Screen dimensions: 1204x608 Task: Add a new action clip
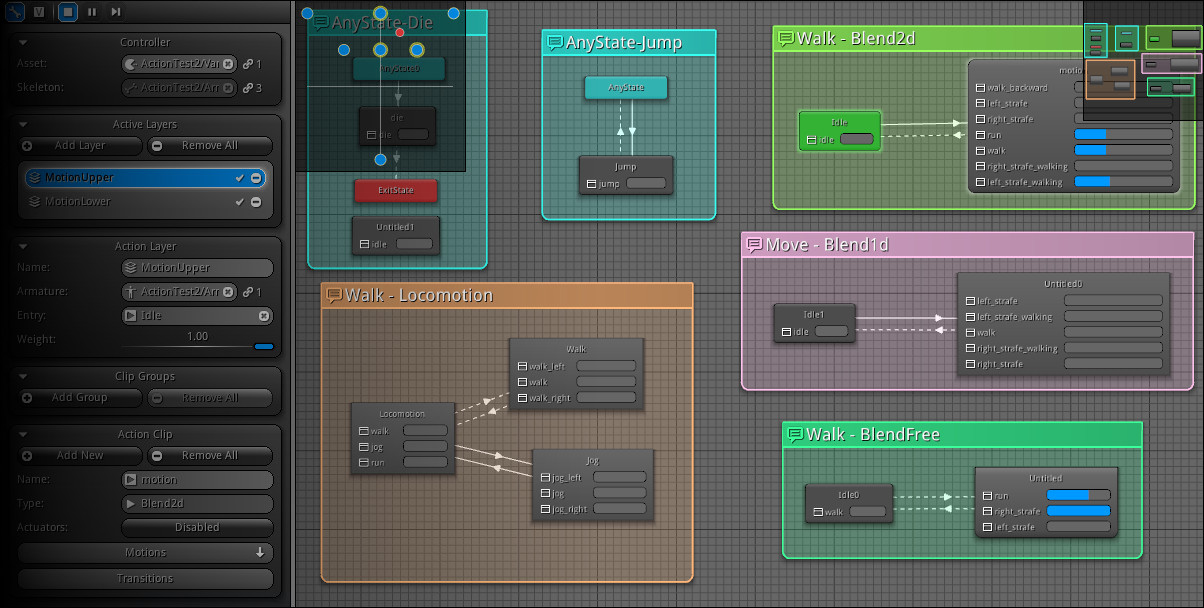point(79,456)
